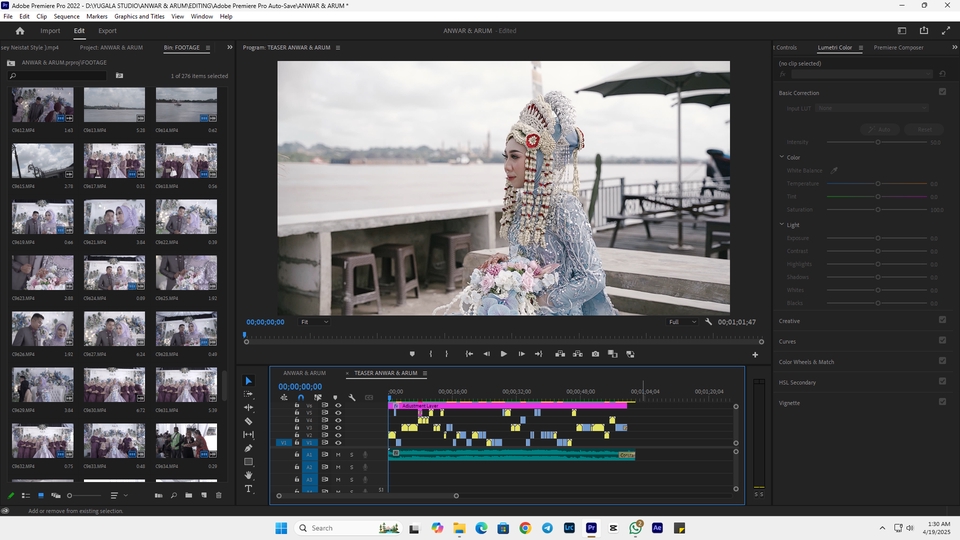
Task: Open the Full playback resolution dropdown
Action: (x=683, y=322)
